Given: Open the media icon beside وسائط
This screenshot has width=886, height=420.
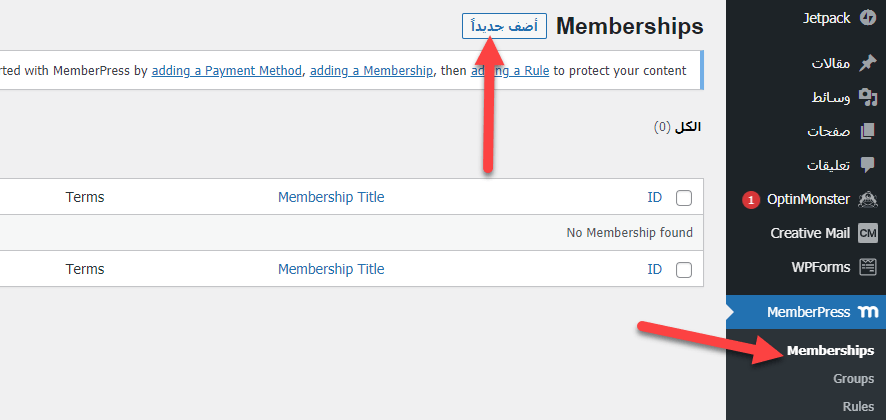Looking at the screenshot, I should pos(867,97).
